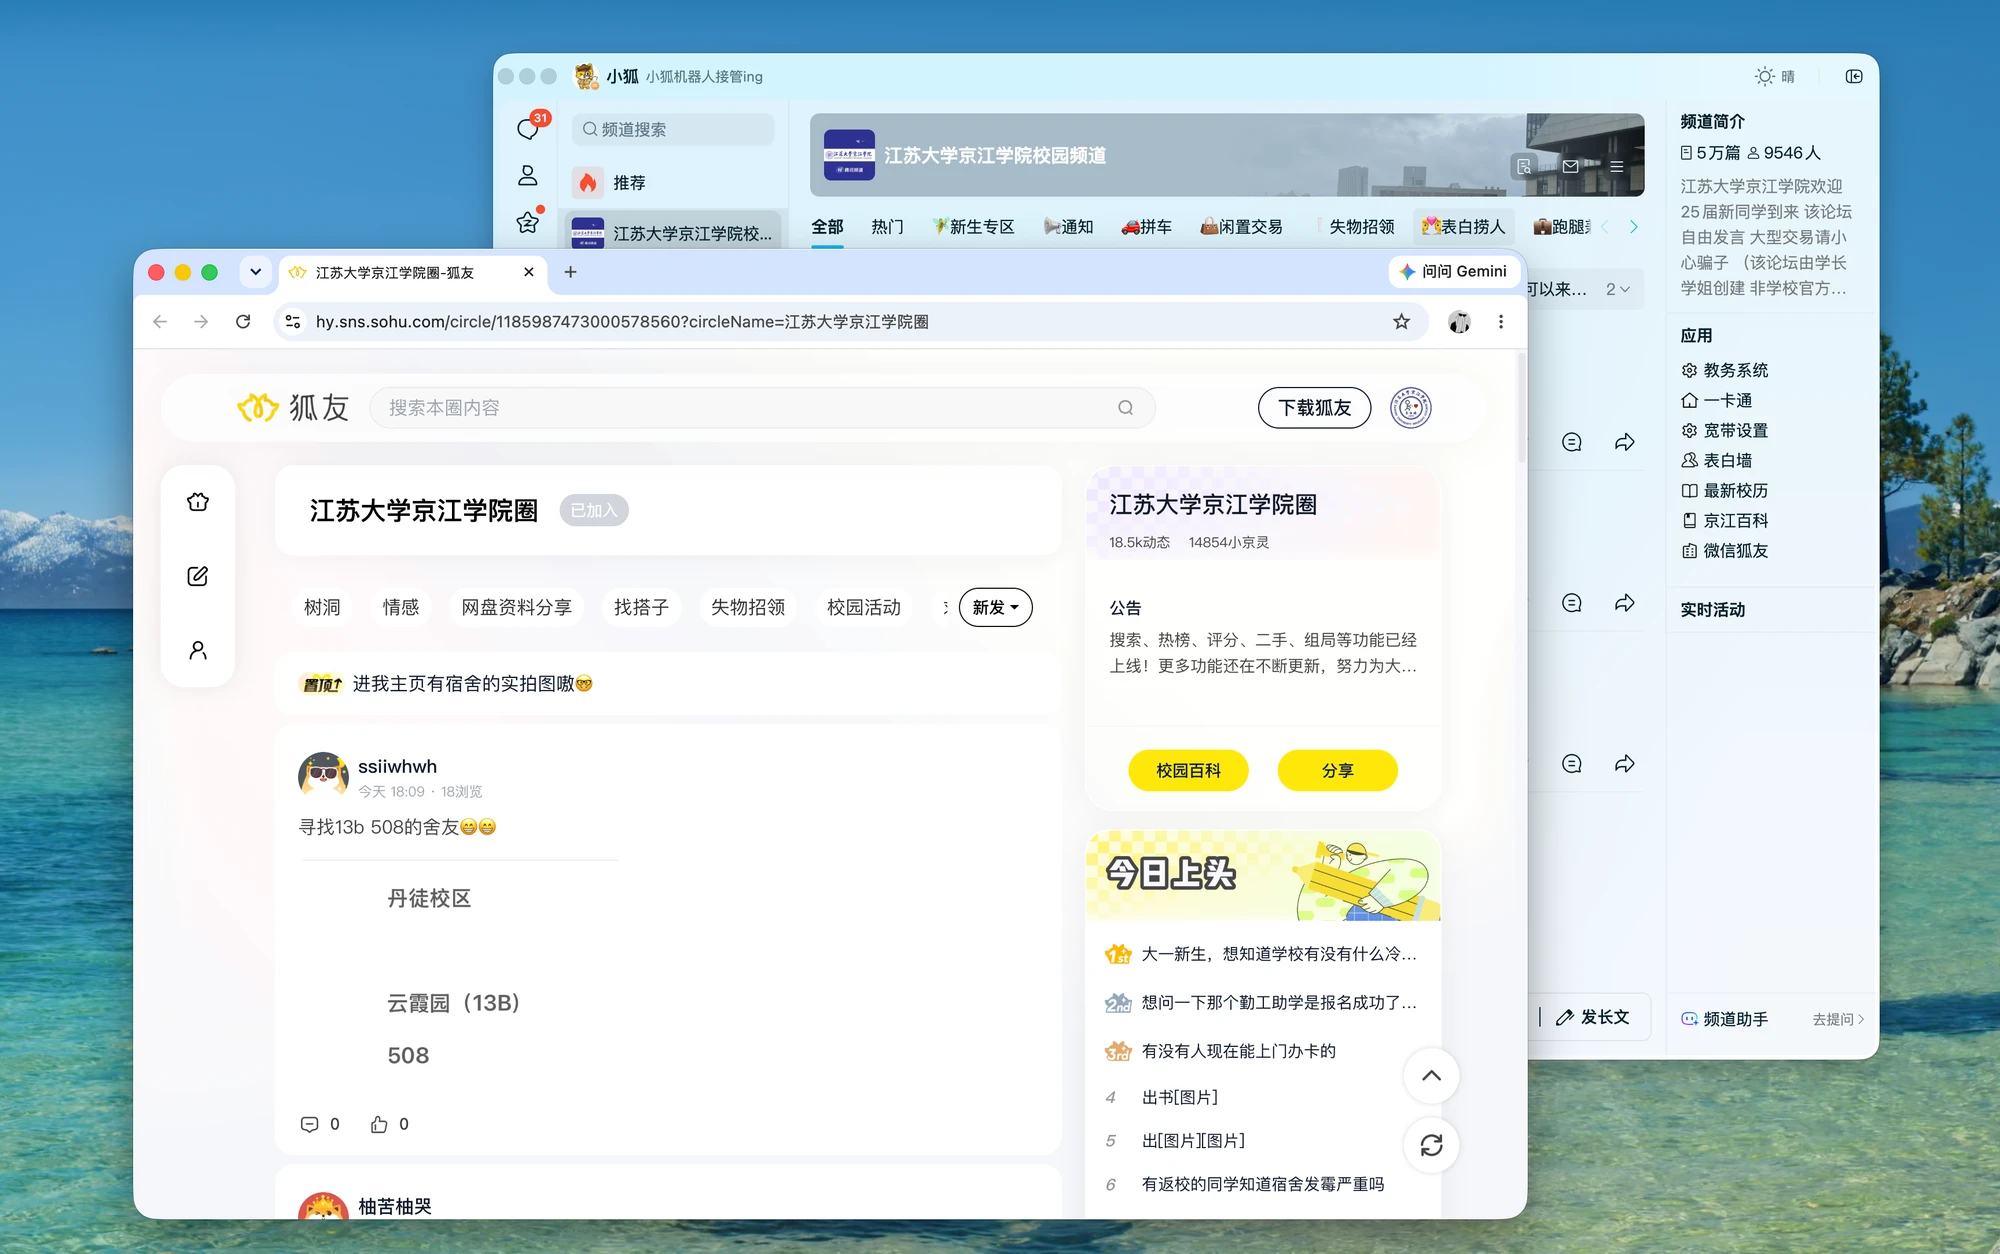2000x1254 pixels.
Task: Open the 通知 tab
Action: (x=1068, y=227)
